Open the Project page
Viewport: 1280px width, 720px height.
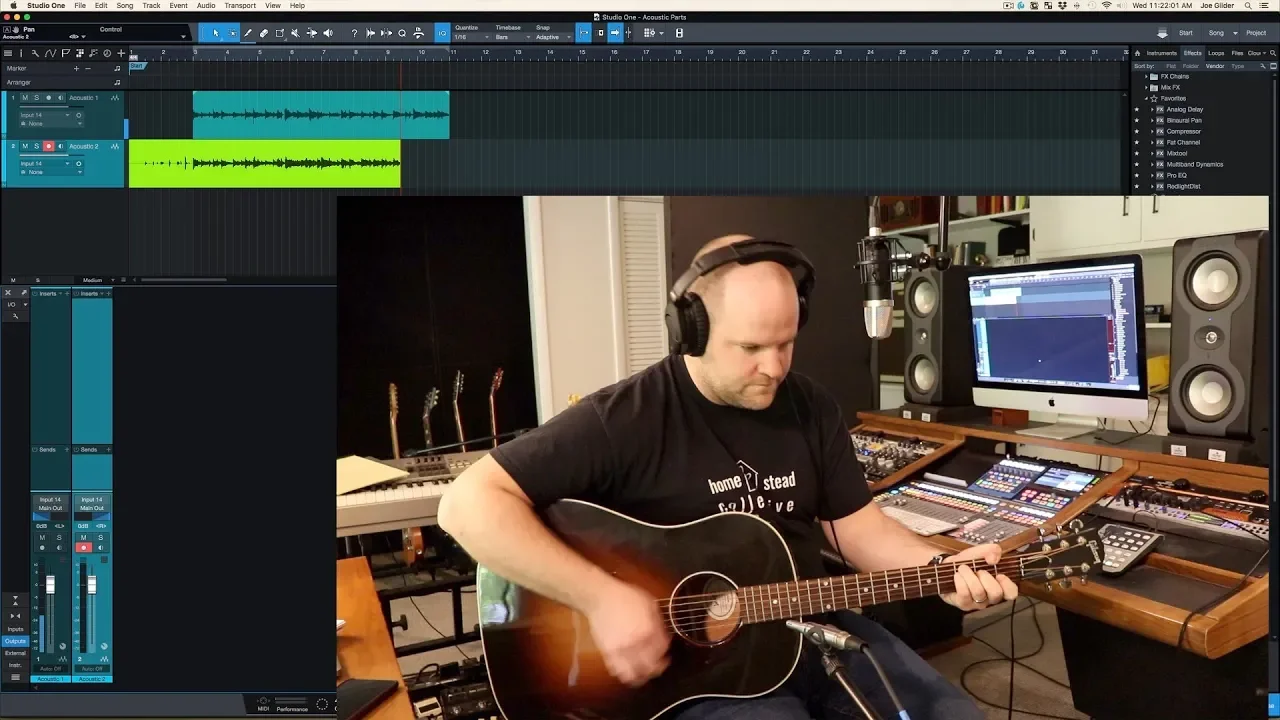point(1256,33)
